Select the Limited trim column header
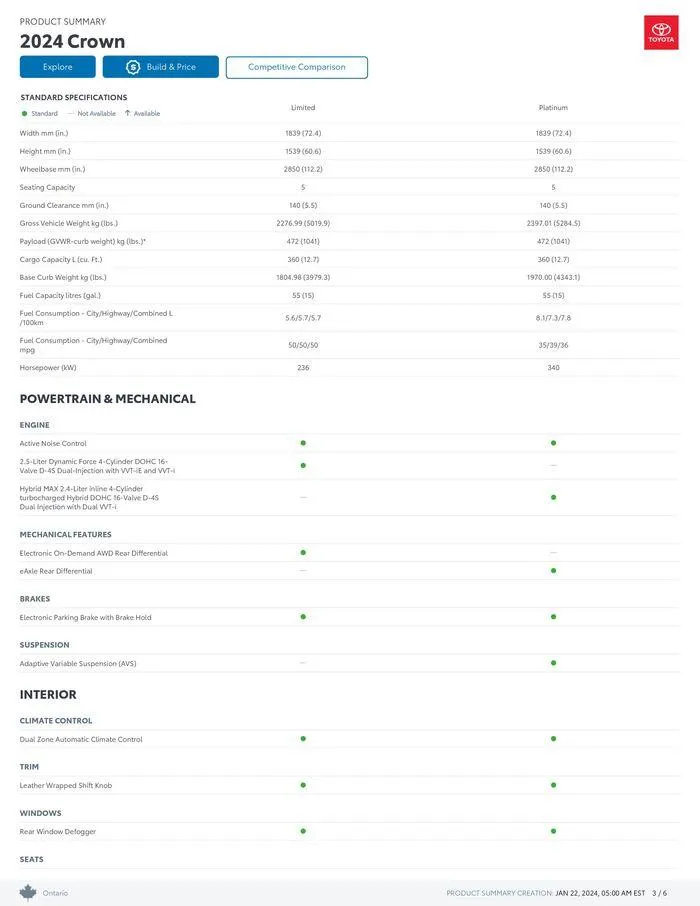The width and height of the screenshot is (700, 906). coord(303,108)
